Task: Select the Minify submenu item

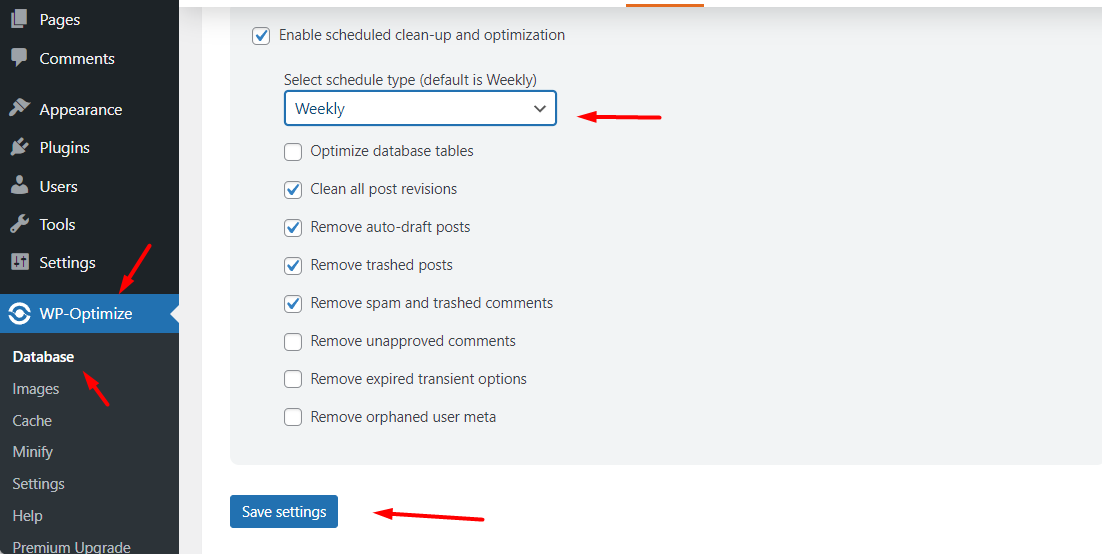Action: point(33,452)
